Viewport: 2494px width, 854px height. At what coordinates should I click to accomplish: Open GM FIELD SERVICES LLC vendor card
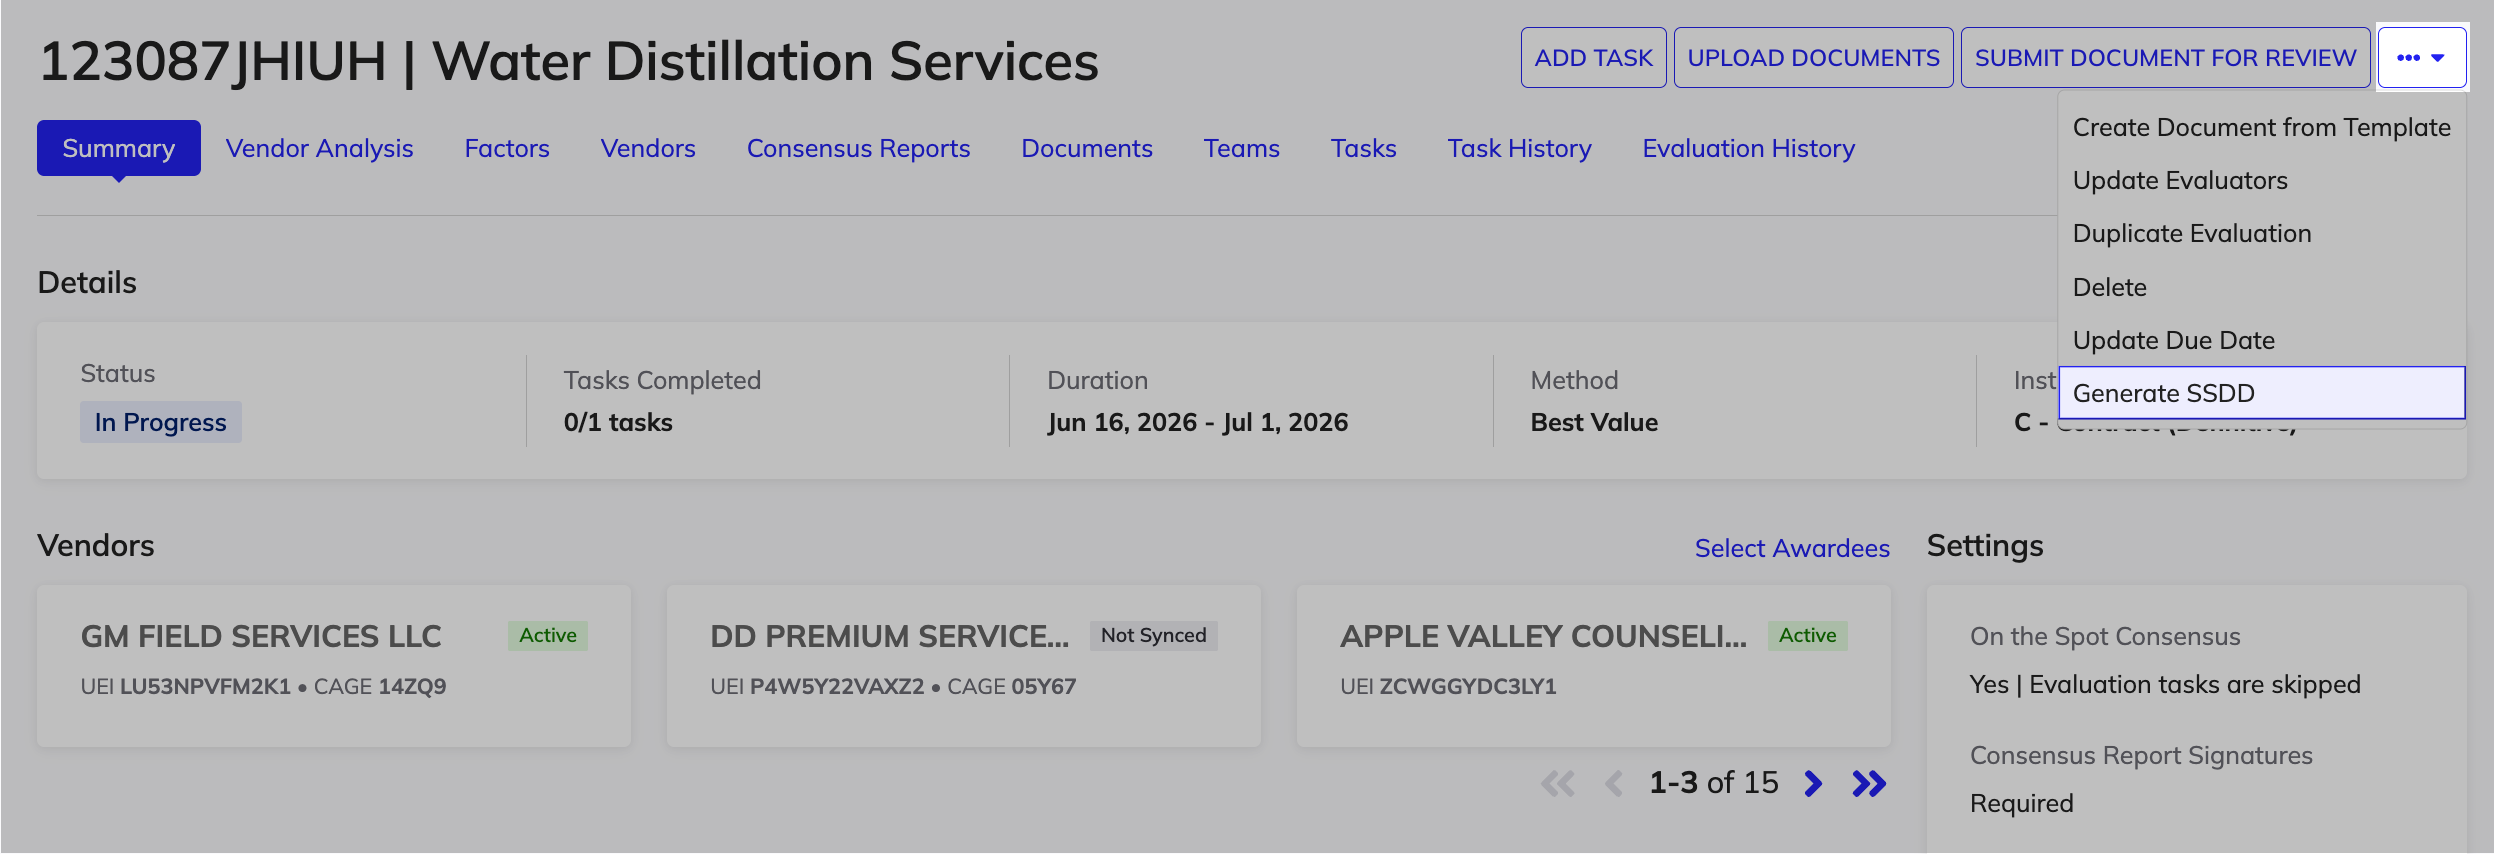(334, 666)
